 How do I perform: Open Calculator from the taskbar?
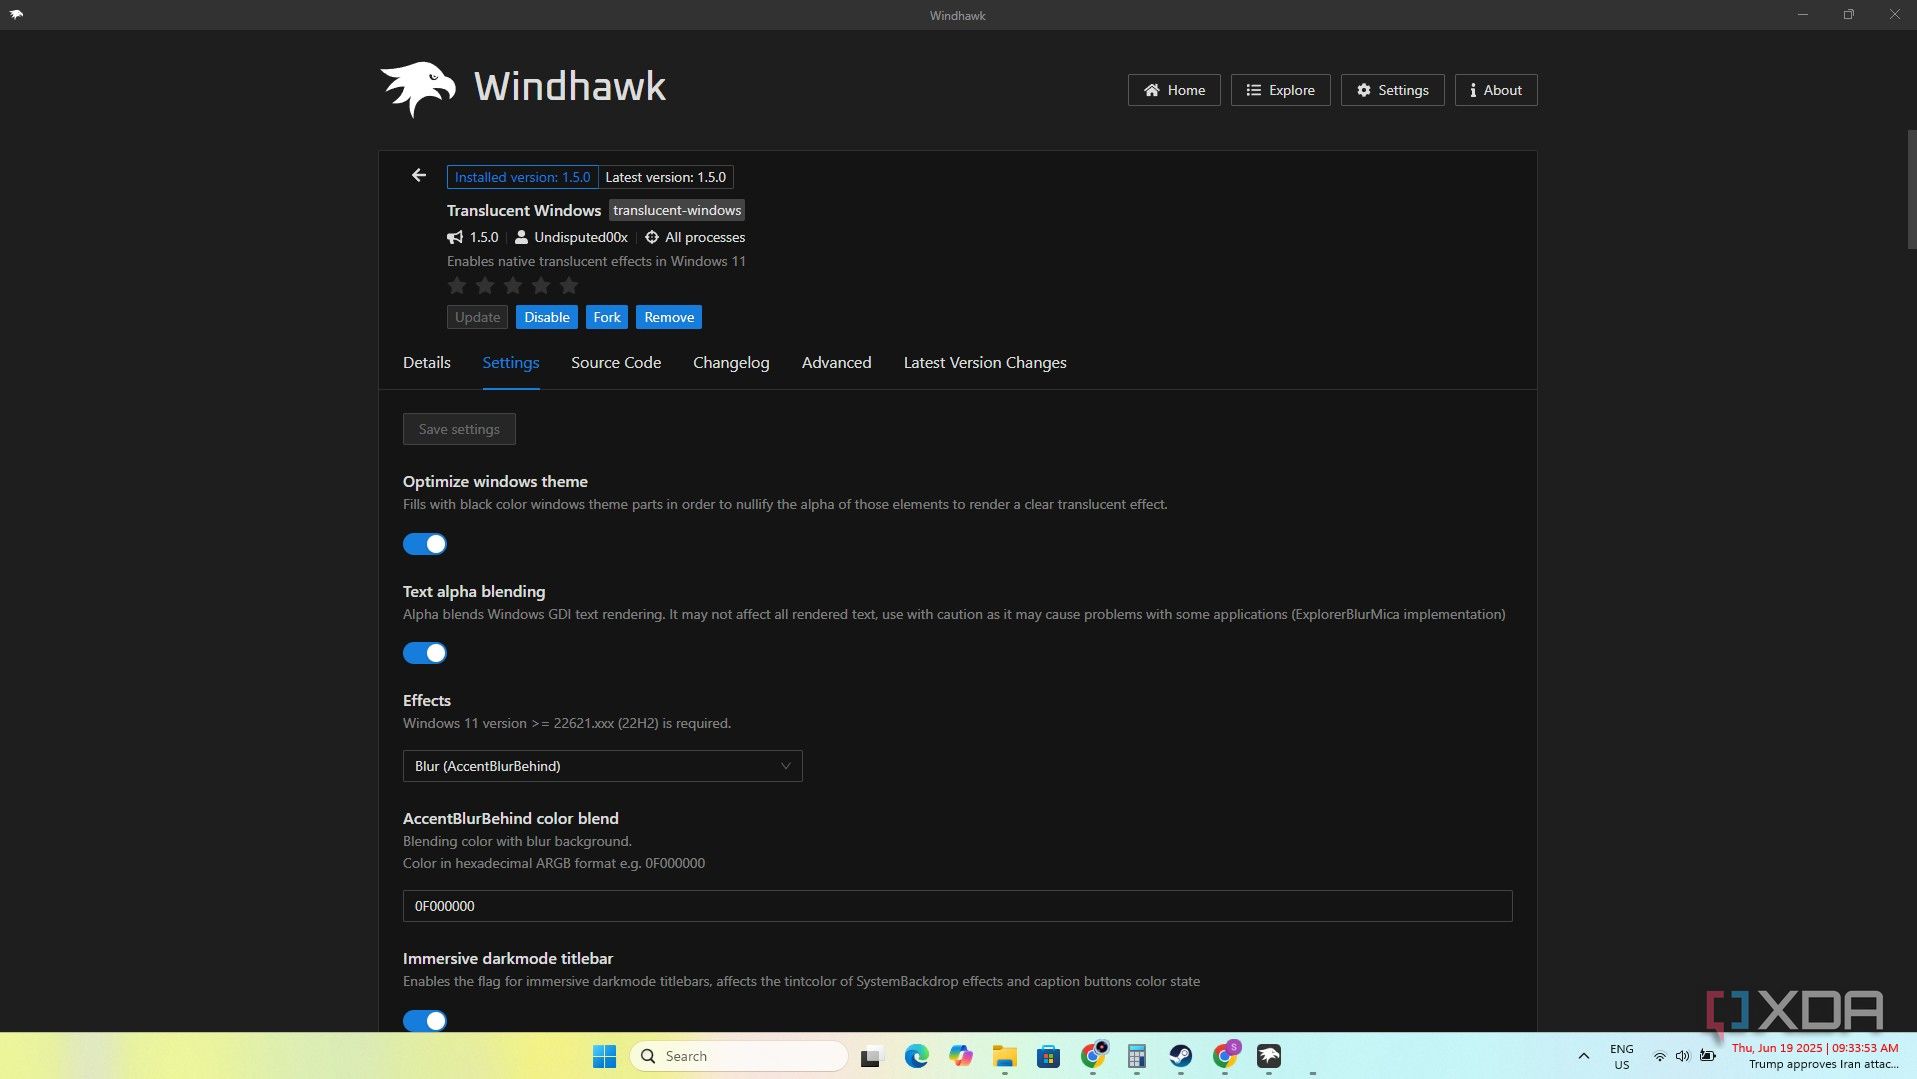pos(1136,1056)
